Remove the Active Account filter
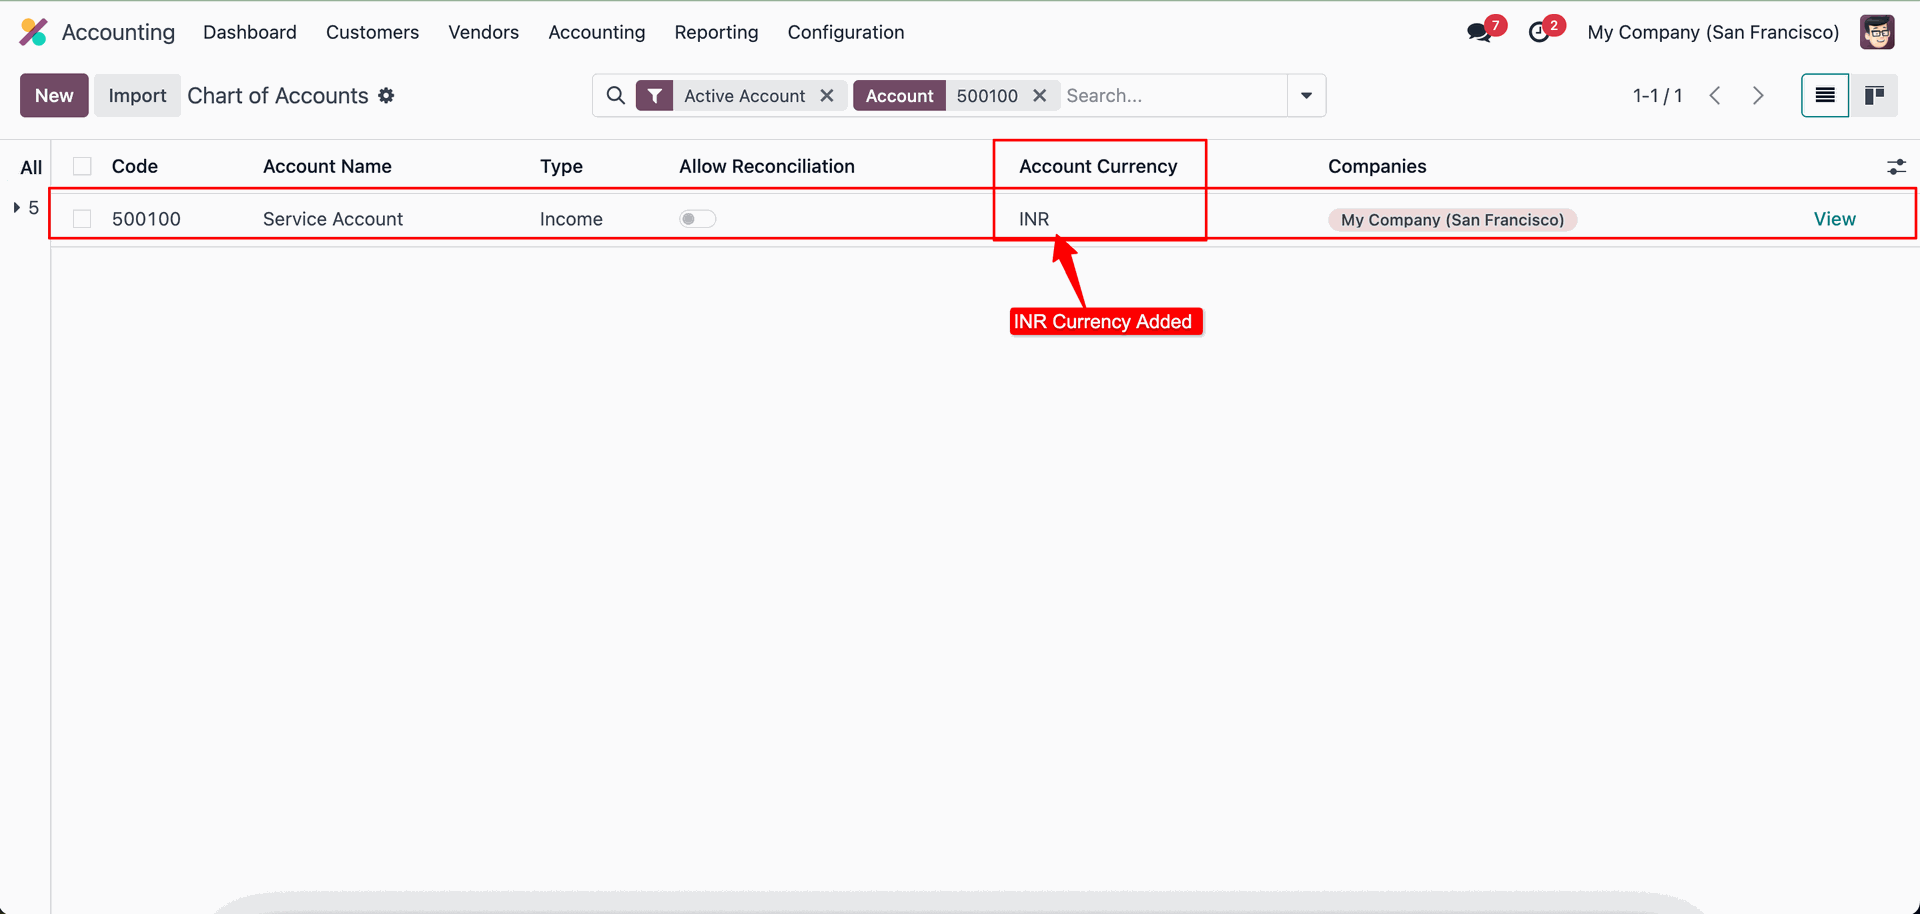The height and width of the screenshot is (914, 1920). 827,96
